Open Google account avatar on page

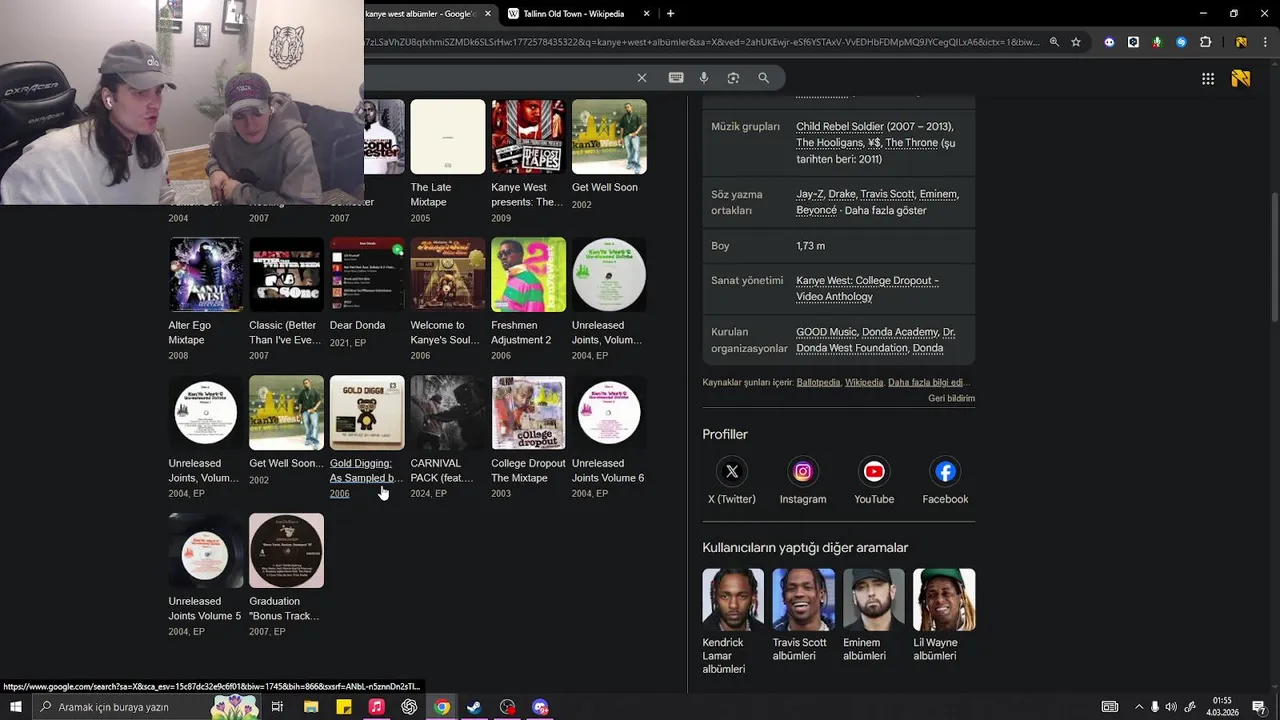[x=1241, y=78]
